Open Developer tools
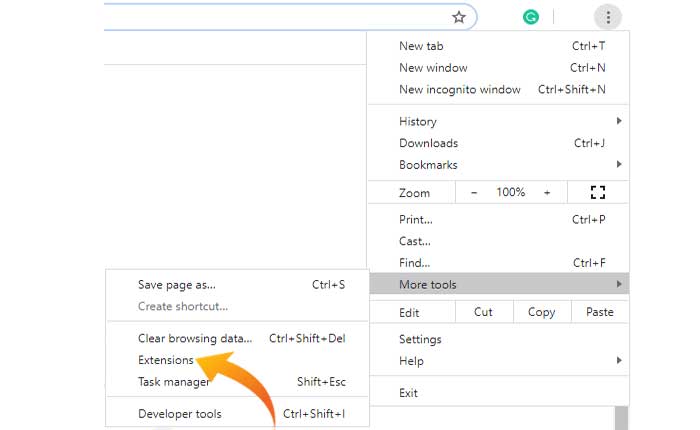Image resolution: width=700 pixels, height=430 pixels. click(180, 414)
